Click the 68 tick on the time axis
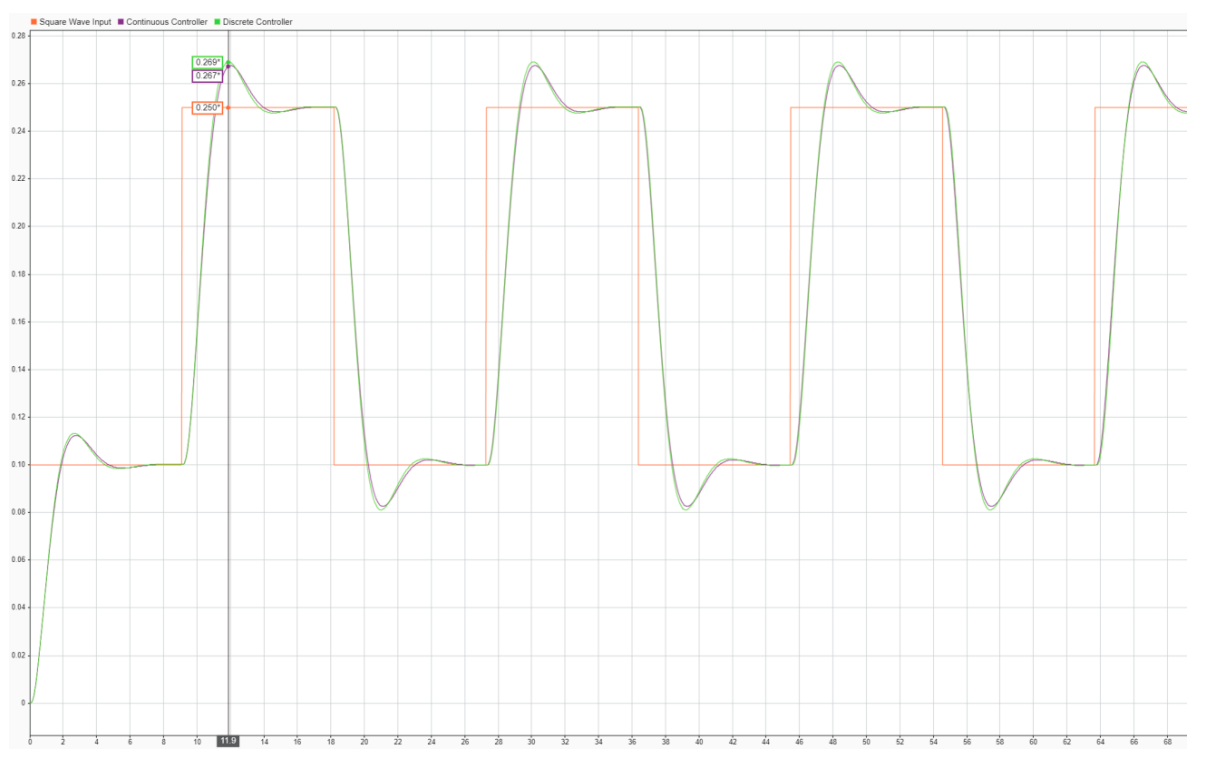This screenshot has width=1205, height=762. click(1168, 741)
